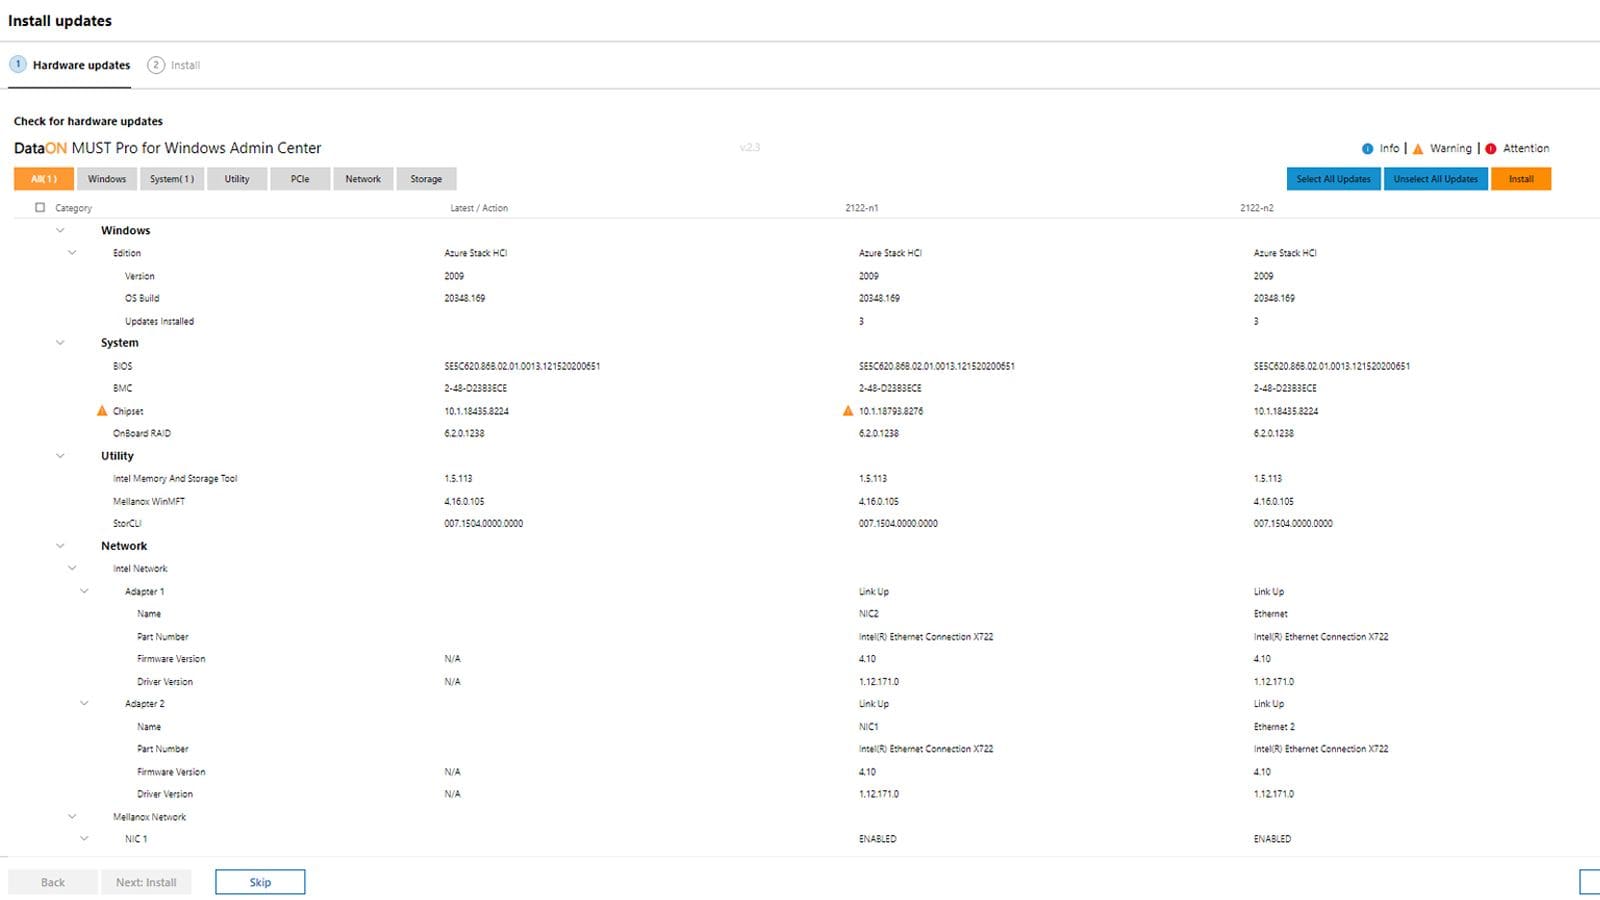Select the Chipset row label
The image size is (1600, 900).
pyautogui.click(x=128, y=411)
